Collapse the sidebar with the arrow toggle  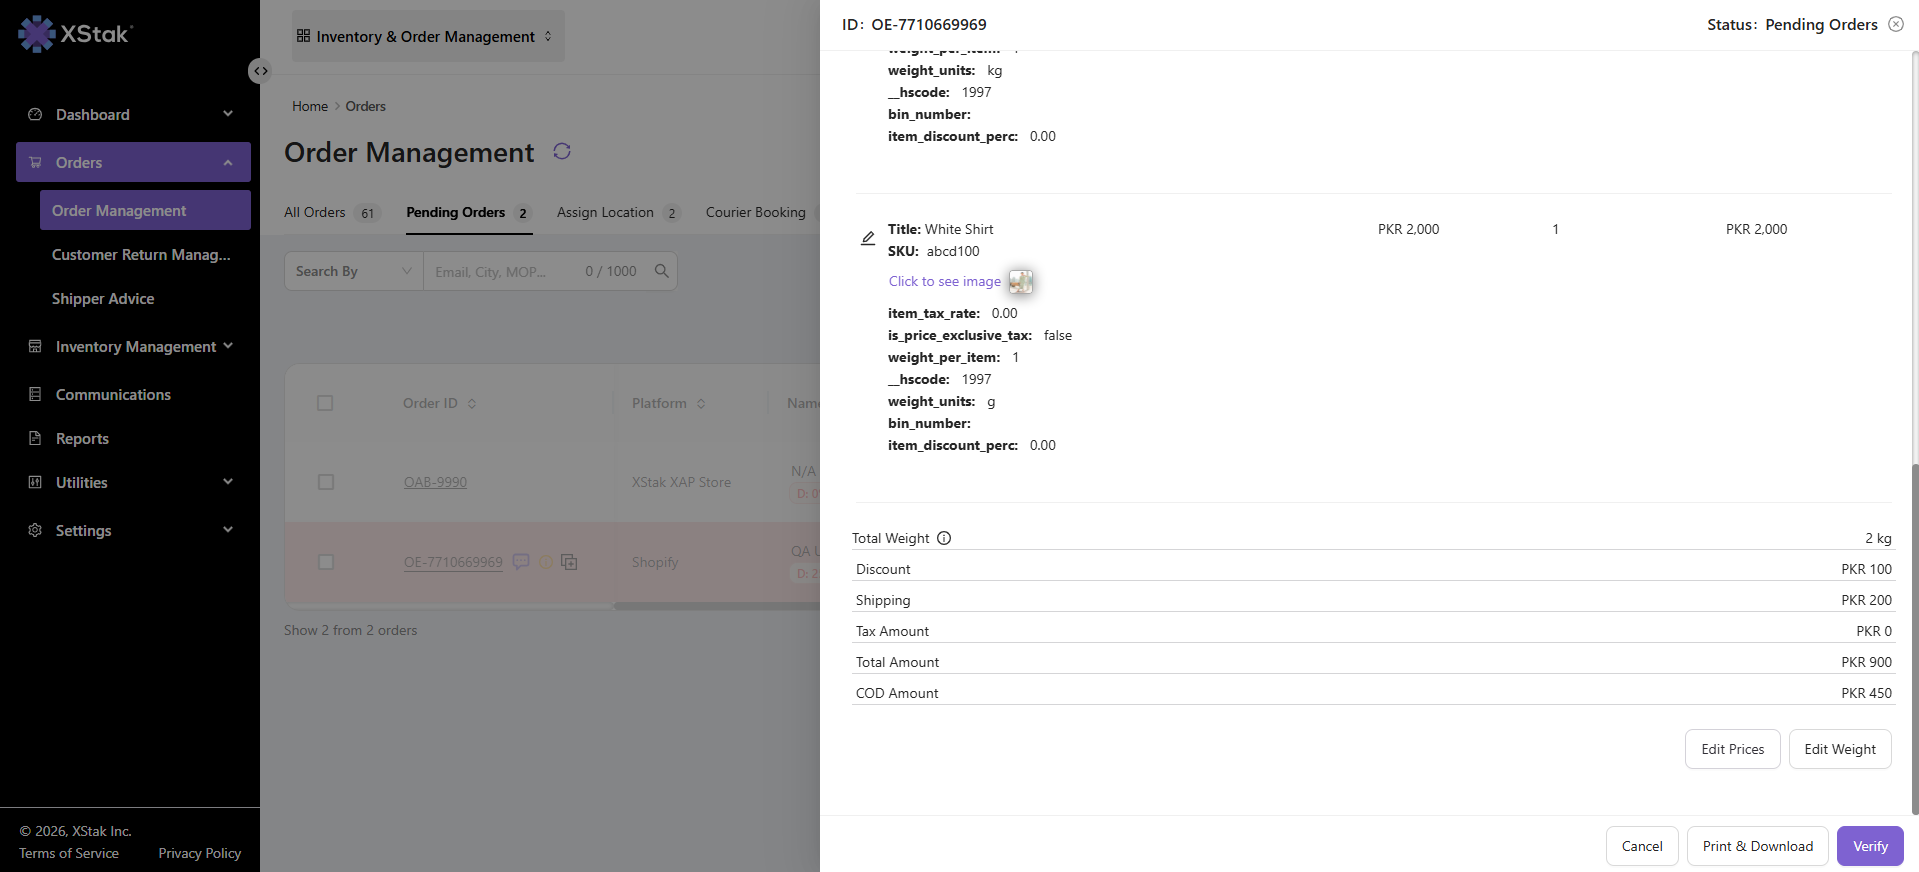(x=260, y=71)
